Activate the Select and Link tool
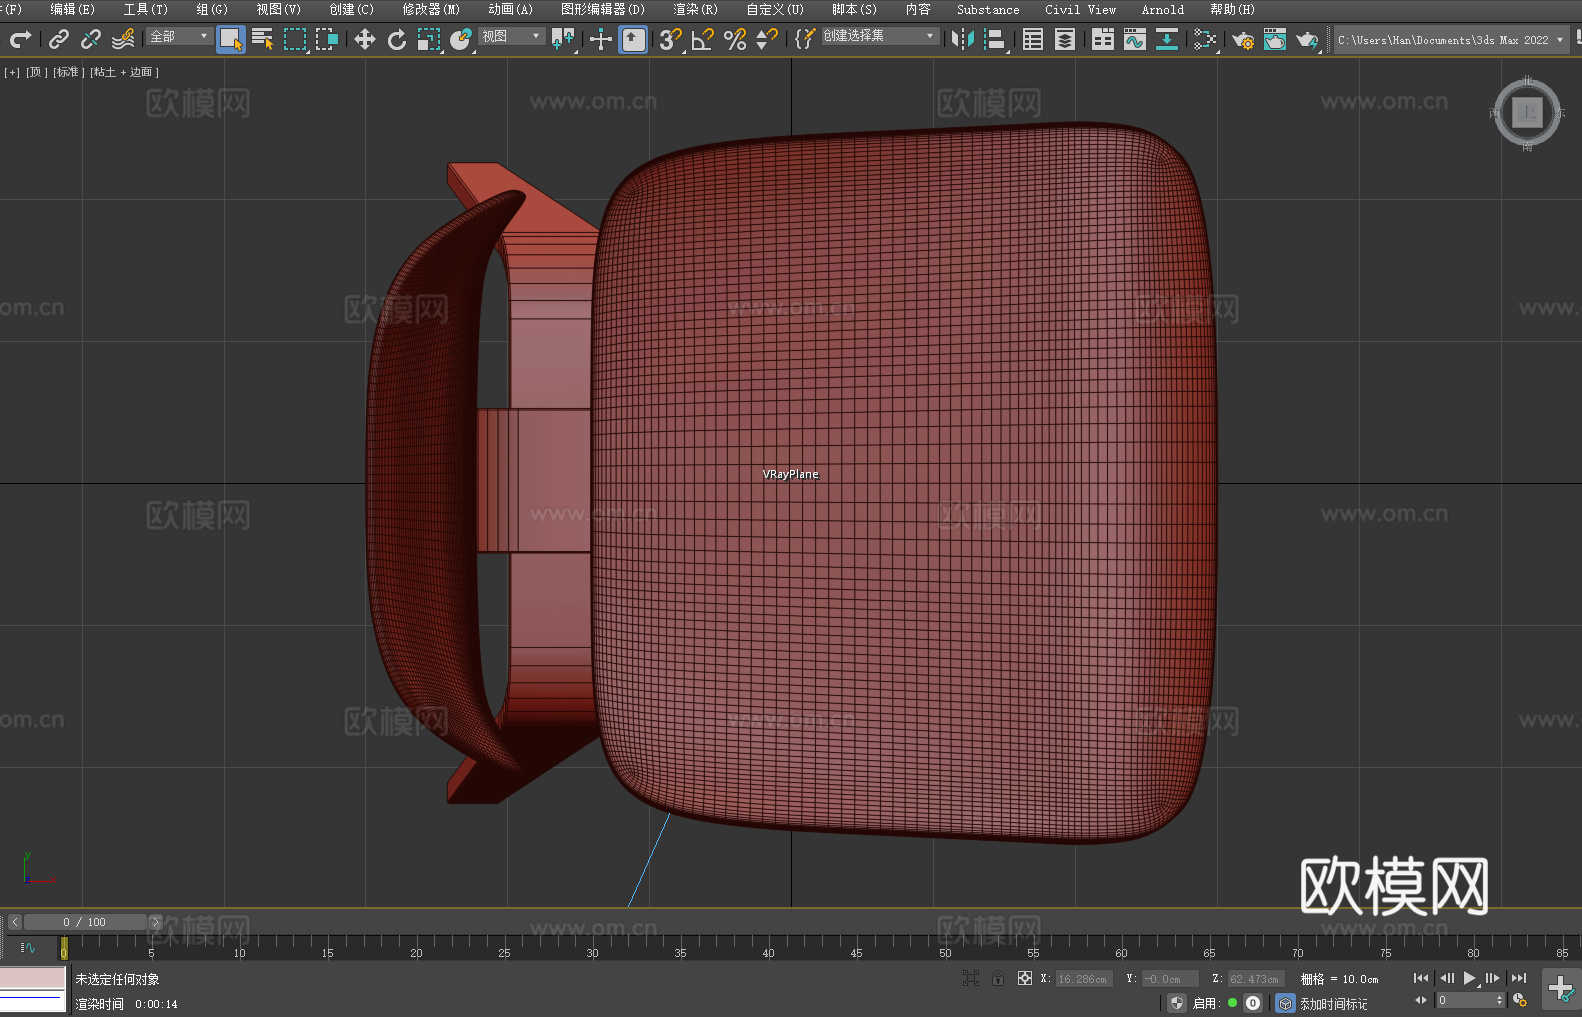 click(x=59, y=39)
